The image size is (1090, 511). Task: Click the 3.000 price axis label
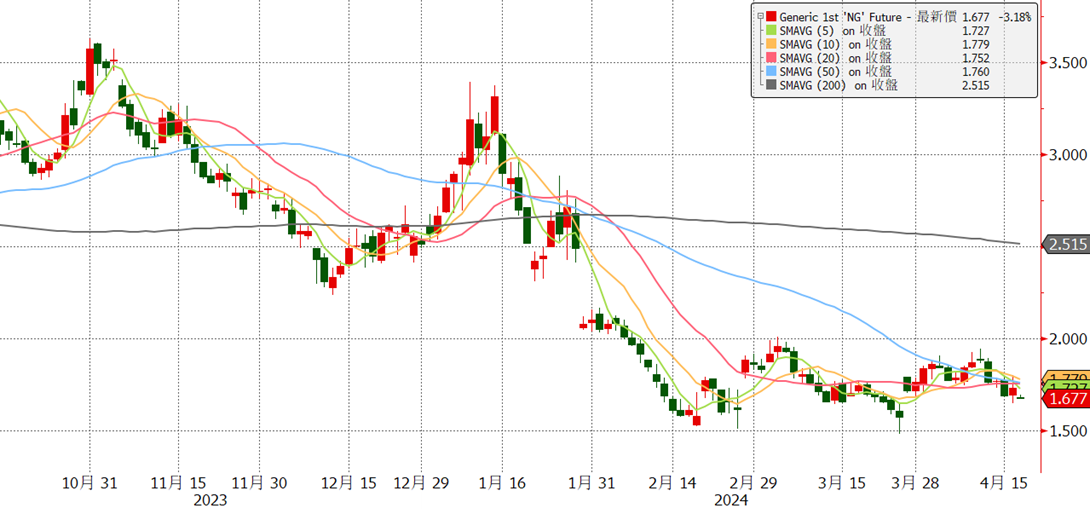[x=1066, y=154]
